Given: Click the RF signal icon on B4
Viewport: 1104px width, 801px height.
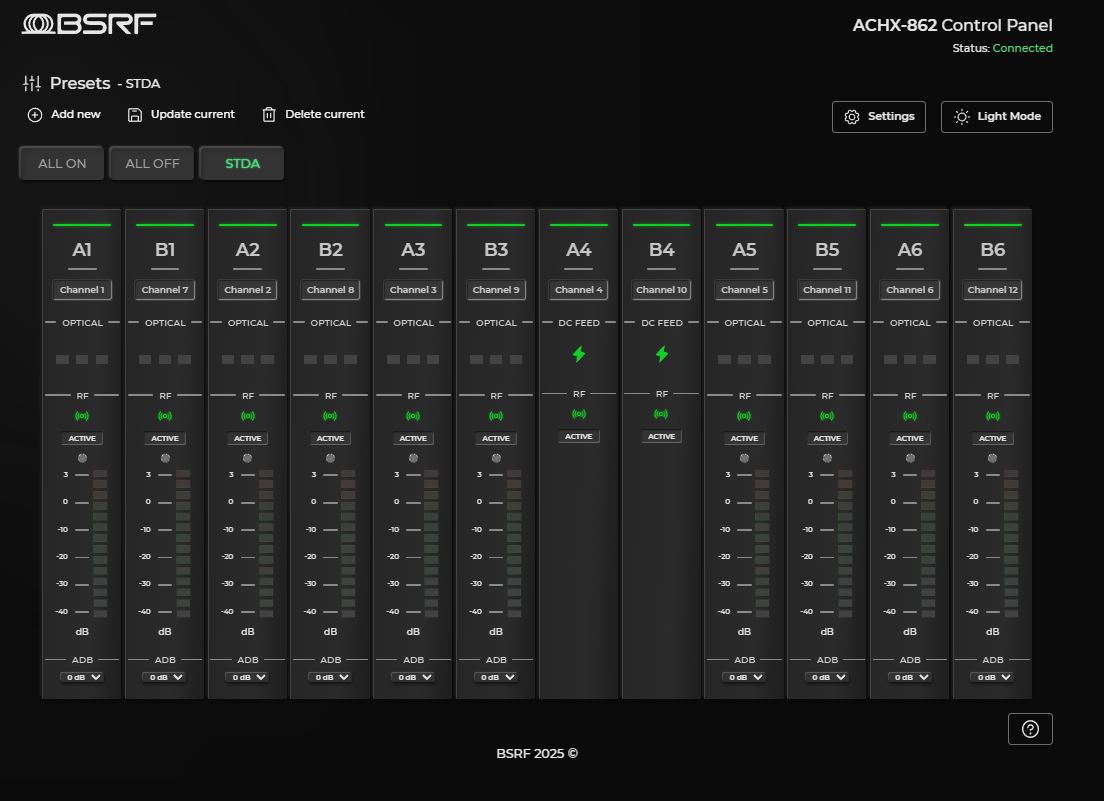Looking at the screenshot, I should pyautogui.click(x=661, y=414).
